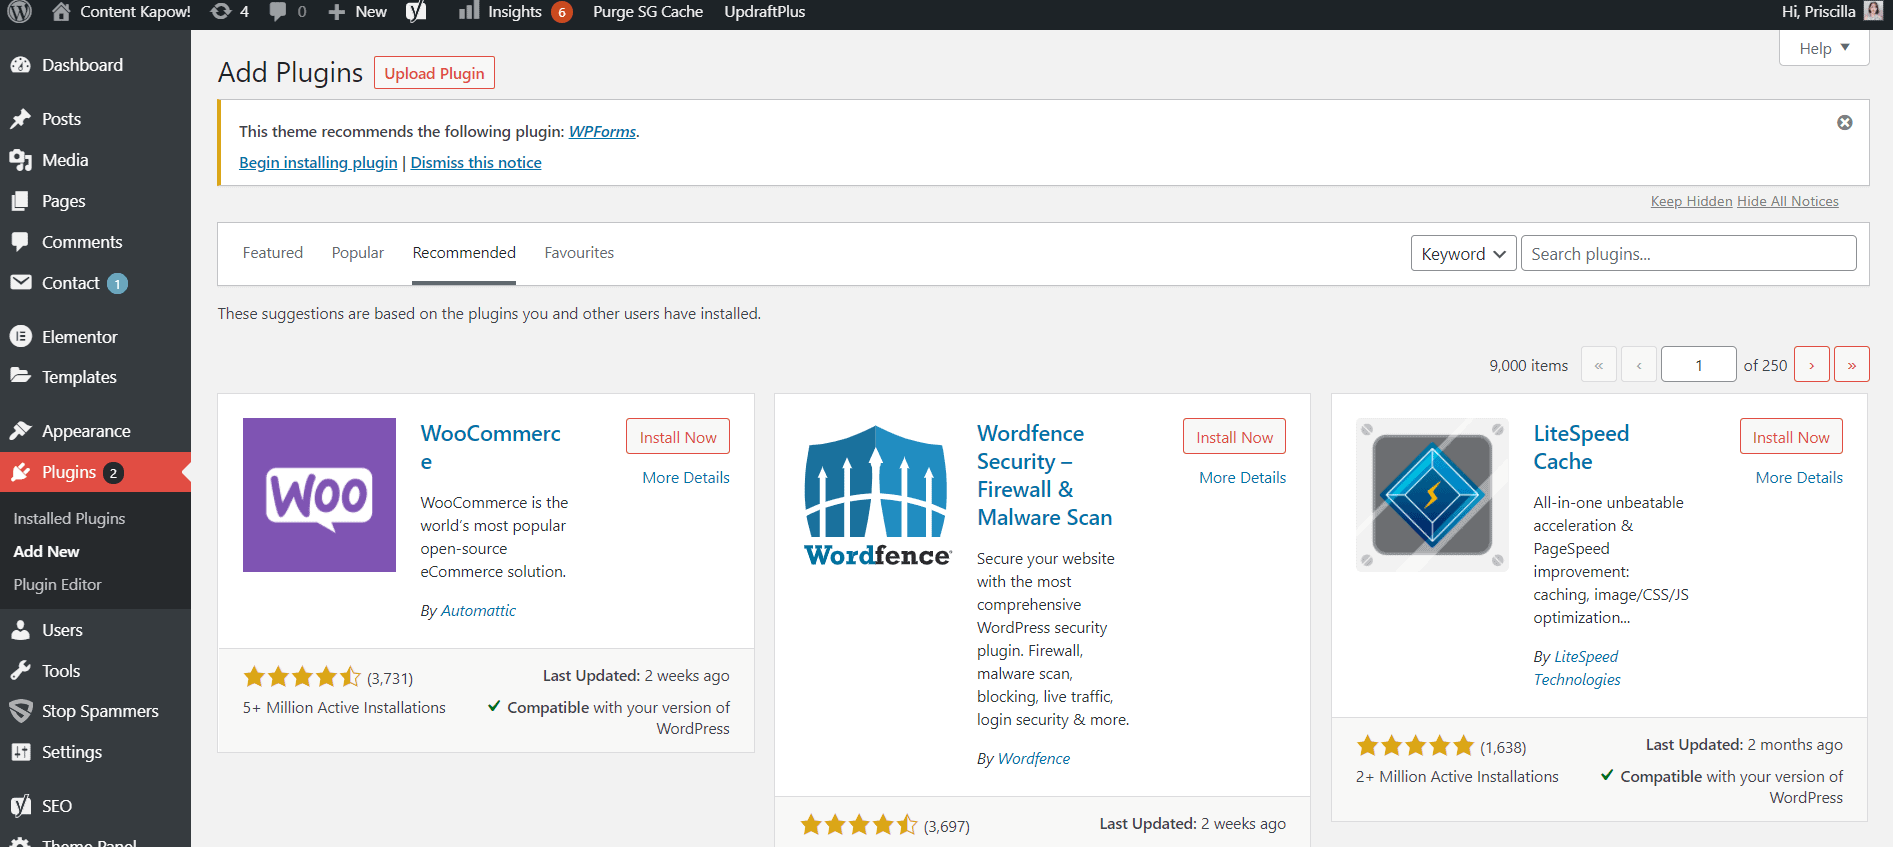The height and width of the screenshot is (847, 1893).
Task: Expand the Help dropdown
Action: [x=1824, y=48]
